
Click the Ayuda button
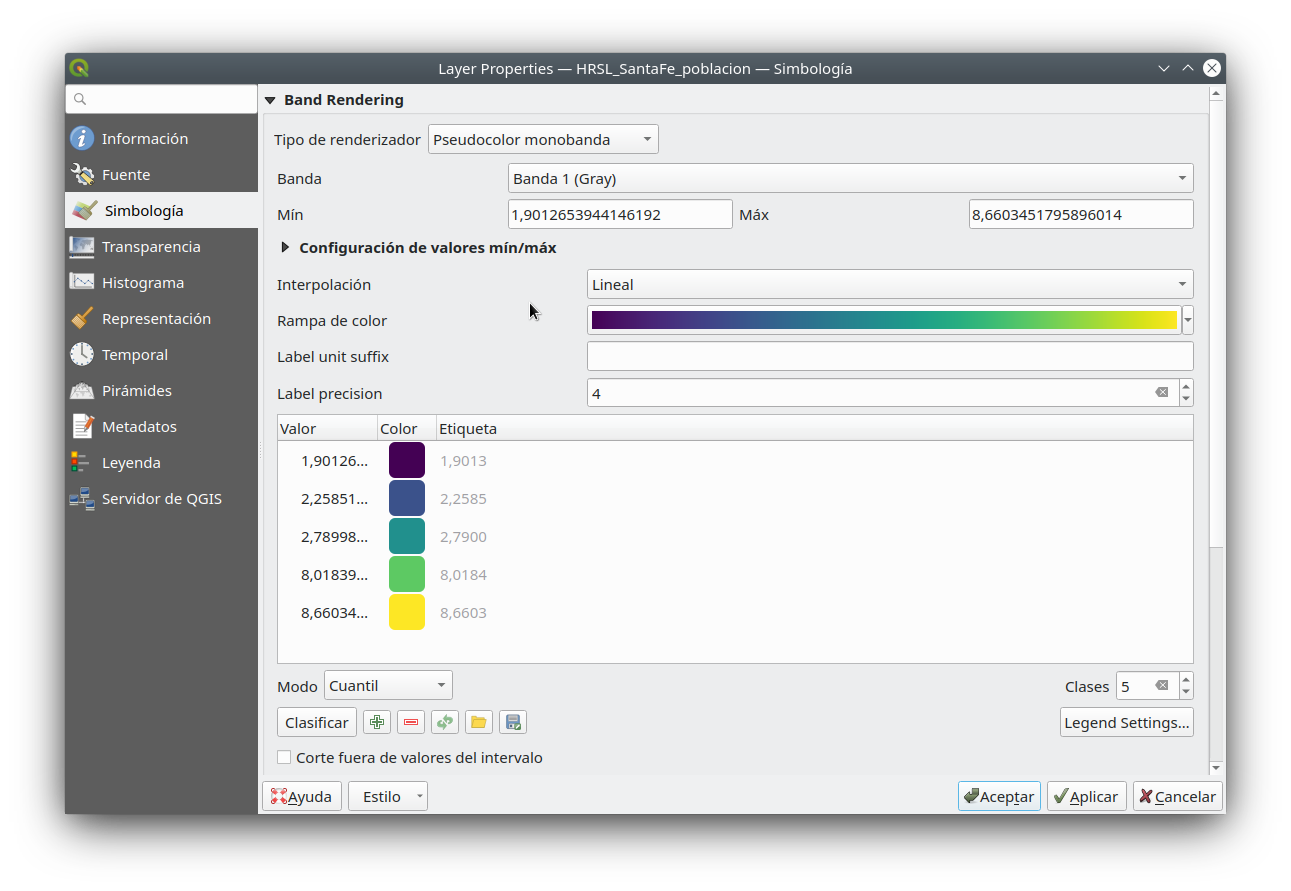(x=302, y=796)
